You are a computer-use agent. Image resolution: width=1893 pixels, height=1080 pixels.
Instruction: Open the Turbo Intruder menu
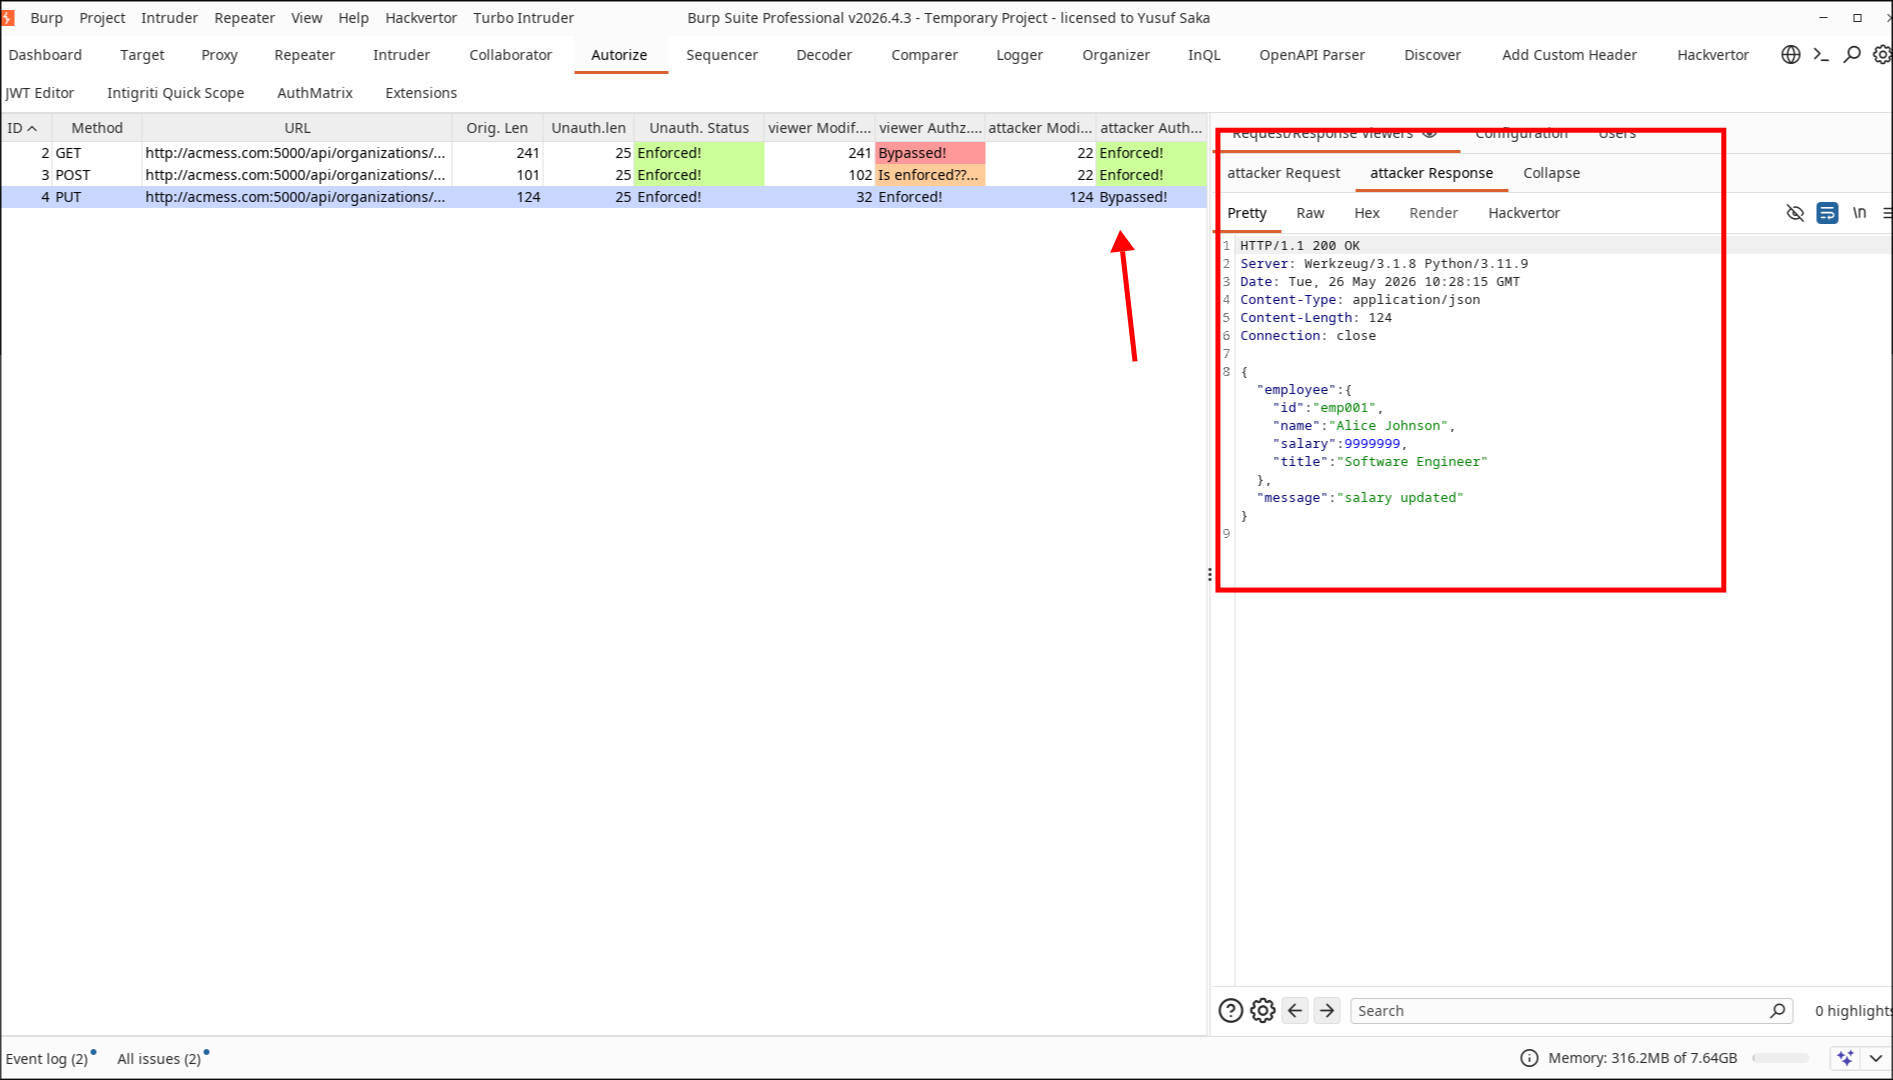(x=523, y=18)
